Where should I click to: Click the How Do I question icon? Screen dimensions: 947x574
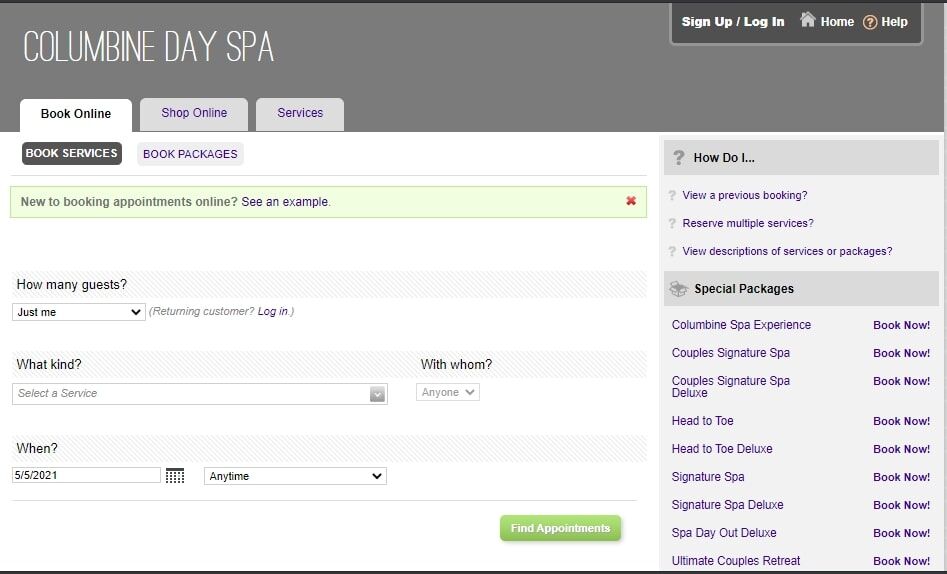click(x=679, y=158)
